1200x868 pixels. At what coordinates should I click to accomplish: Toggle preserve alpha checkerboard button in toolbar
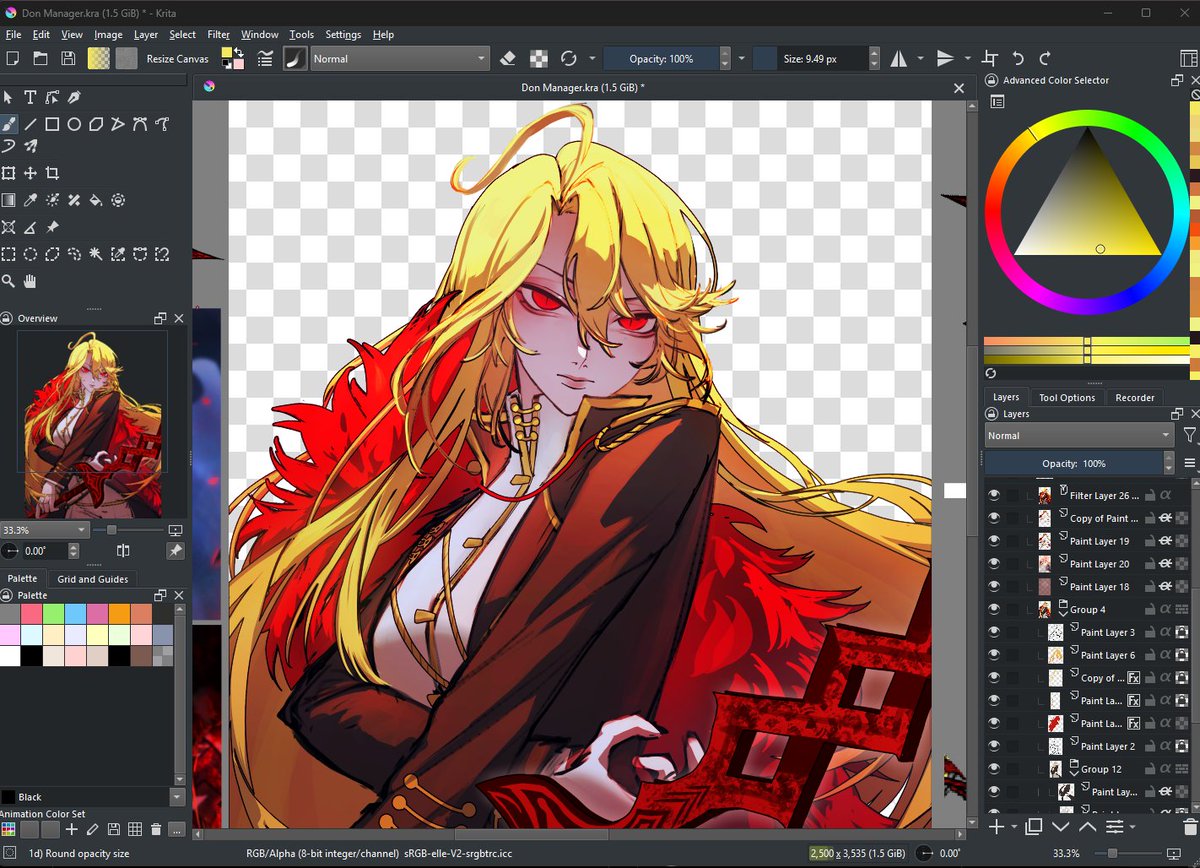coord(539,59)
